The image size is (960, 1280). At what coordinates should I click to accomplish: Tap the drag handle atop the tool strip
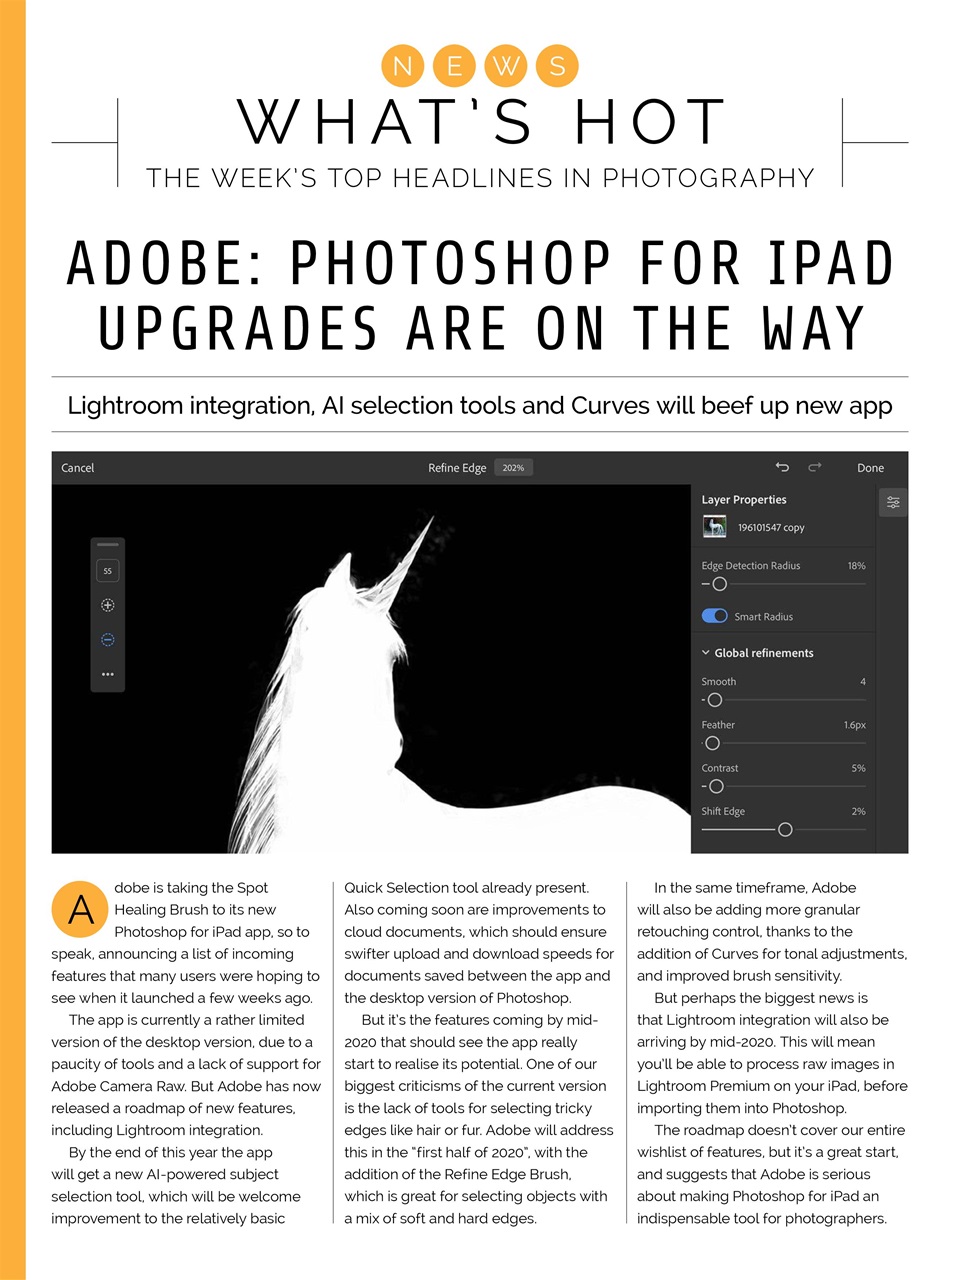click(x=107, y=544)
